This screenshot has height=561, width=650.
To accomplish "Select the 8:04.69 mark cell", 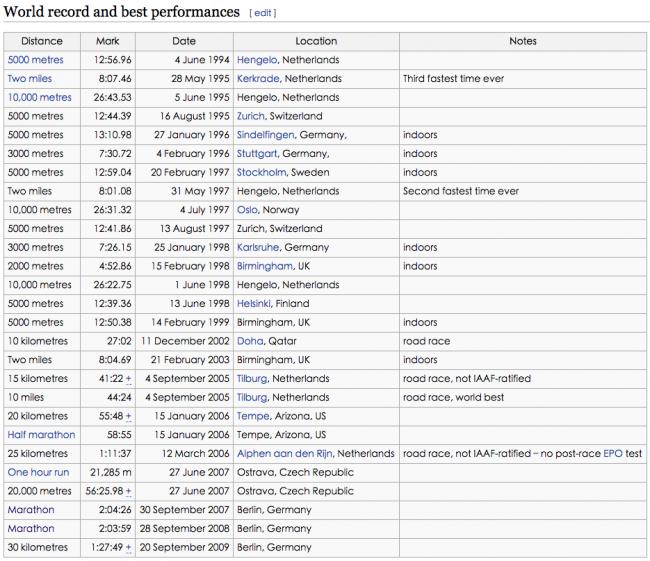I will pyautogui.click(x=108, y=360).
